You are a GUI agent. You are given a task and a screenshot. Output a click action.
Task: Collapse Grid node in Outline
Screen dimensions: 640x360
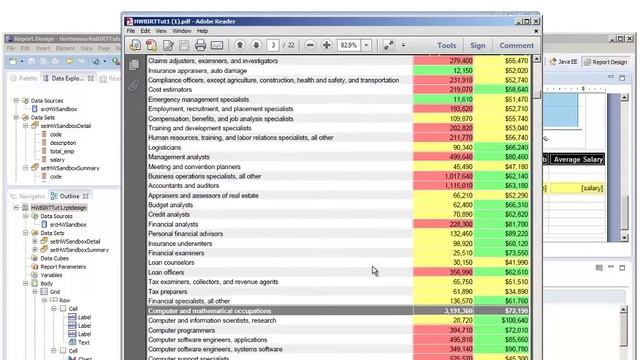pos(35,292)
